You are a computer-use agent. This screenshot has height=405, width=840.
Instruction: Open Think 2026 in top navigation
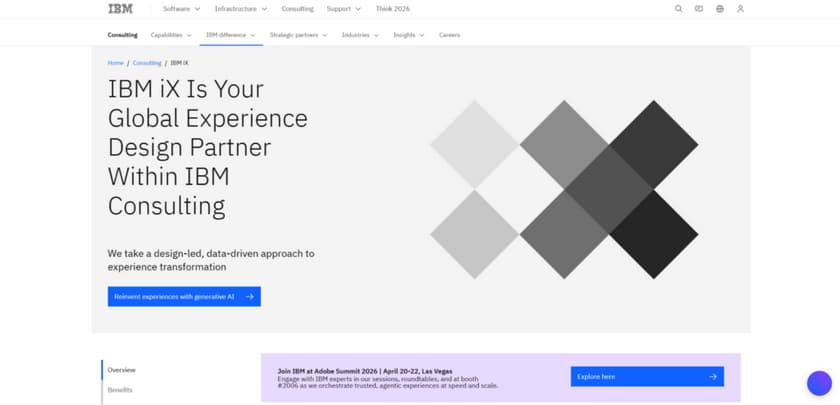393,9
